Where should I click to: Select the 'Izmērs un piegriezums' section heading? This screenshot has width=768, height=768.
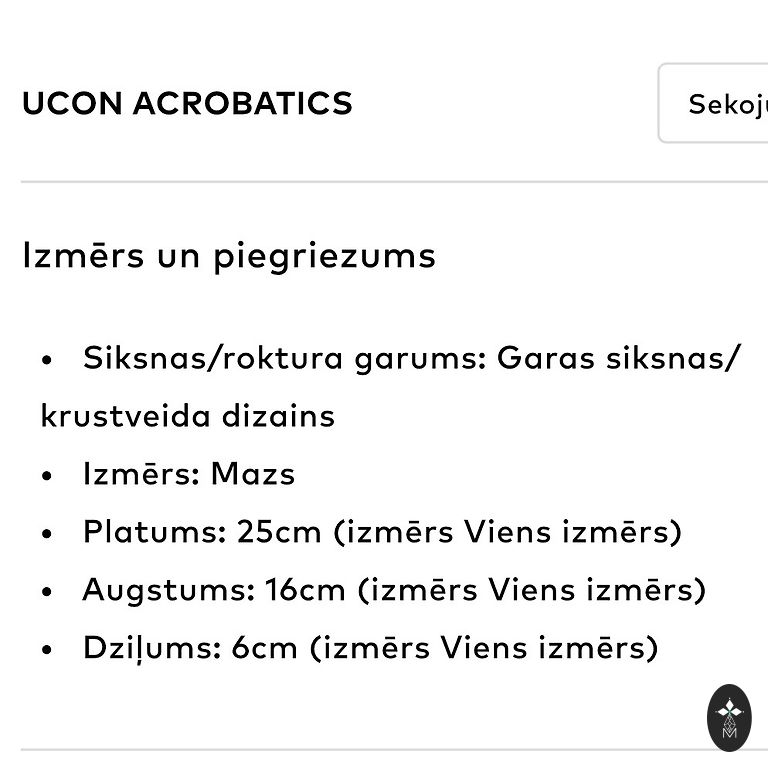229,256
